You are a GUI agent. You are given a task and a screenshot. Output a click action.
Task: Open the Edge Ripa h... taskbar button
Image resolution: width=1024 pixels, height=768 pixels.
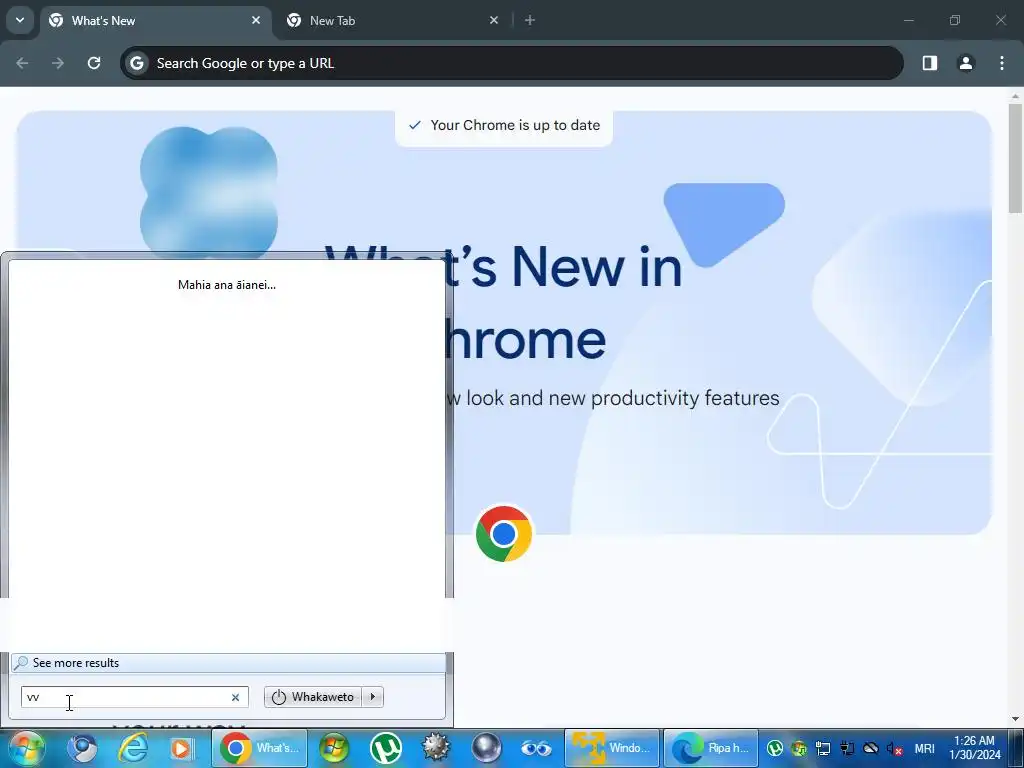coord(711,748)
